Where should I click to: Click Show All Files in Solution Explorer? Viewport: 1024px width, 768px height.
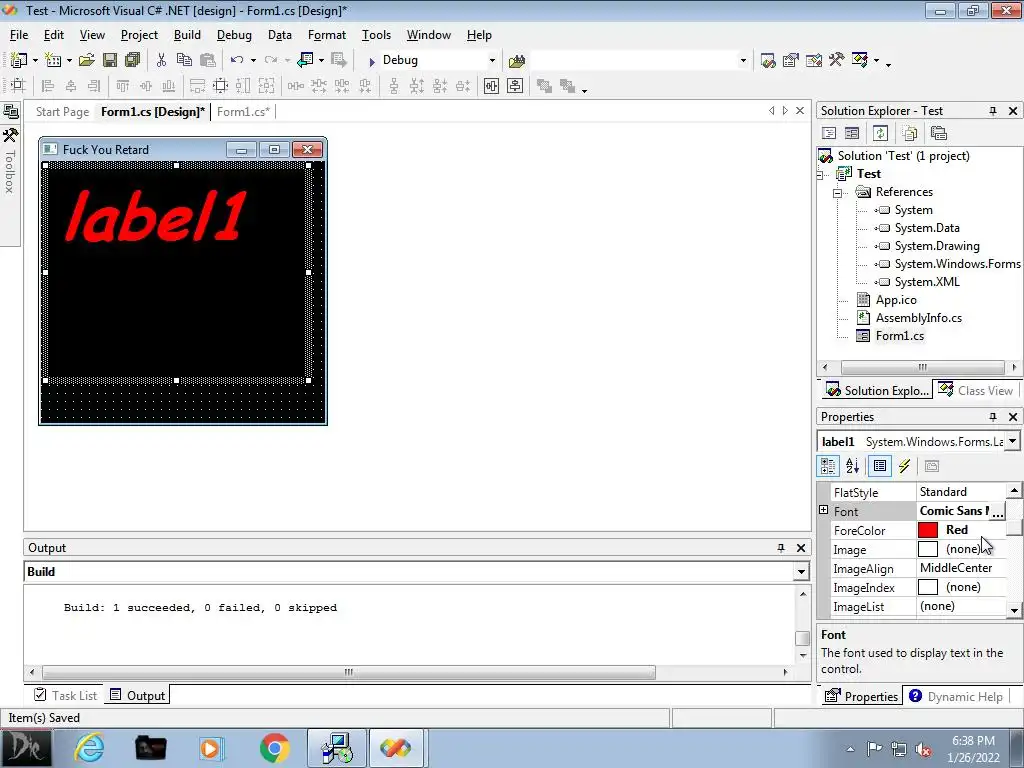pos(910,133)
